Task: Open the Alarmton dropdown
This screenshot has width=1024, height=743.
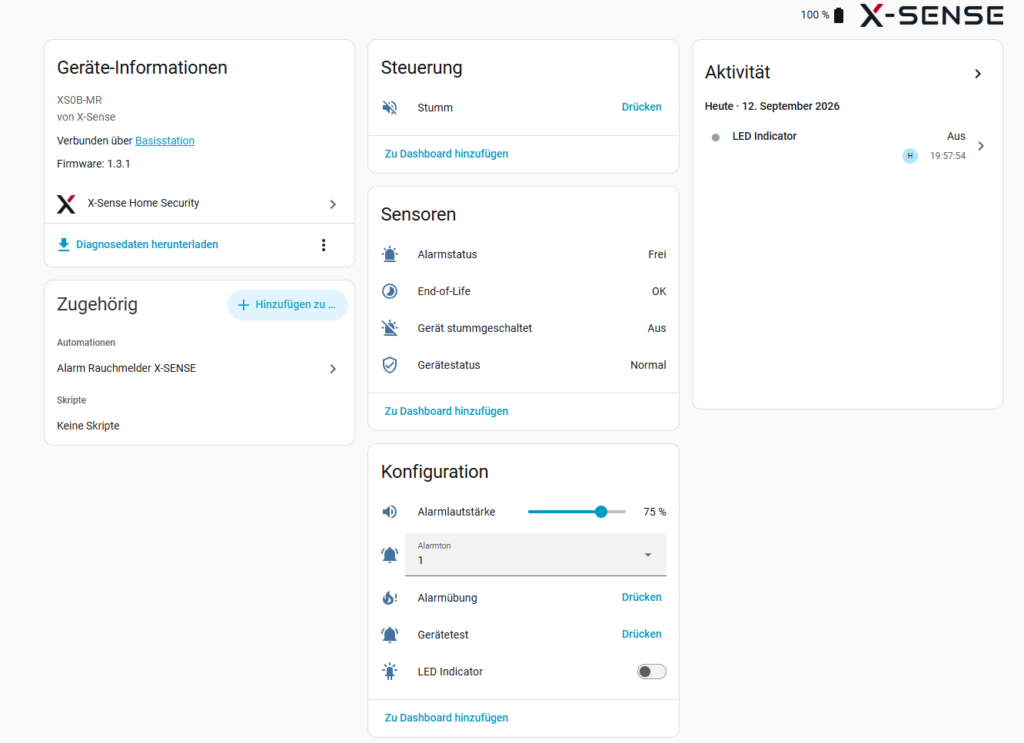Action: pyautogui.click(x=536, y=554)
